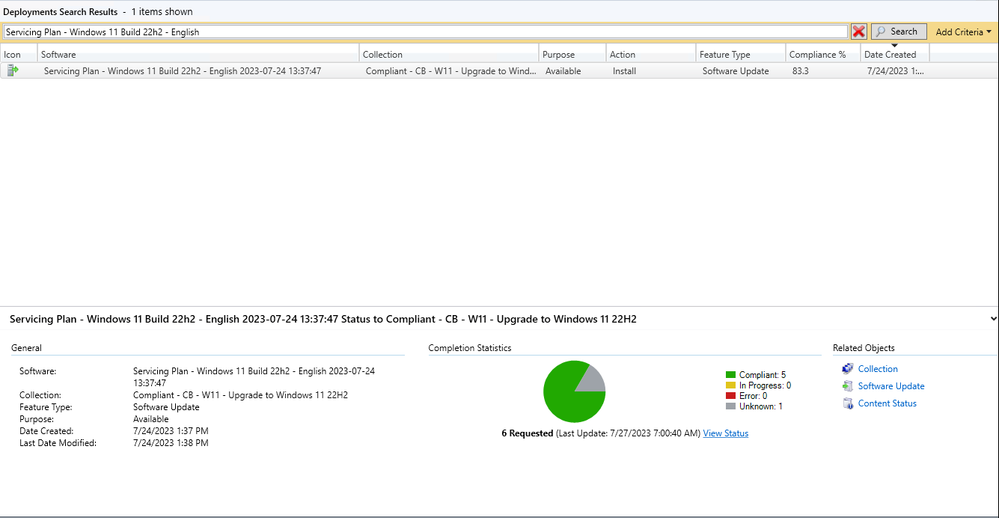Open the related Software Update link

coord(891,386)
